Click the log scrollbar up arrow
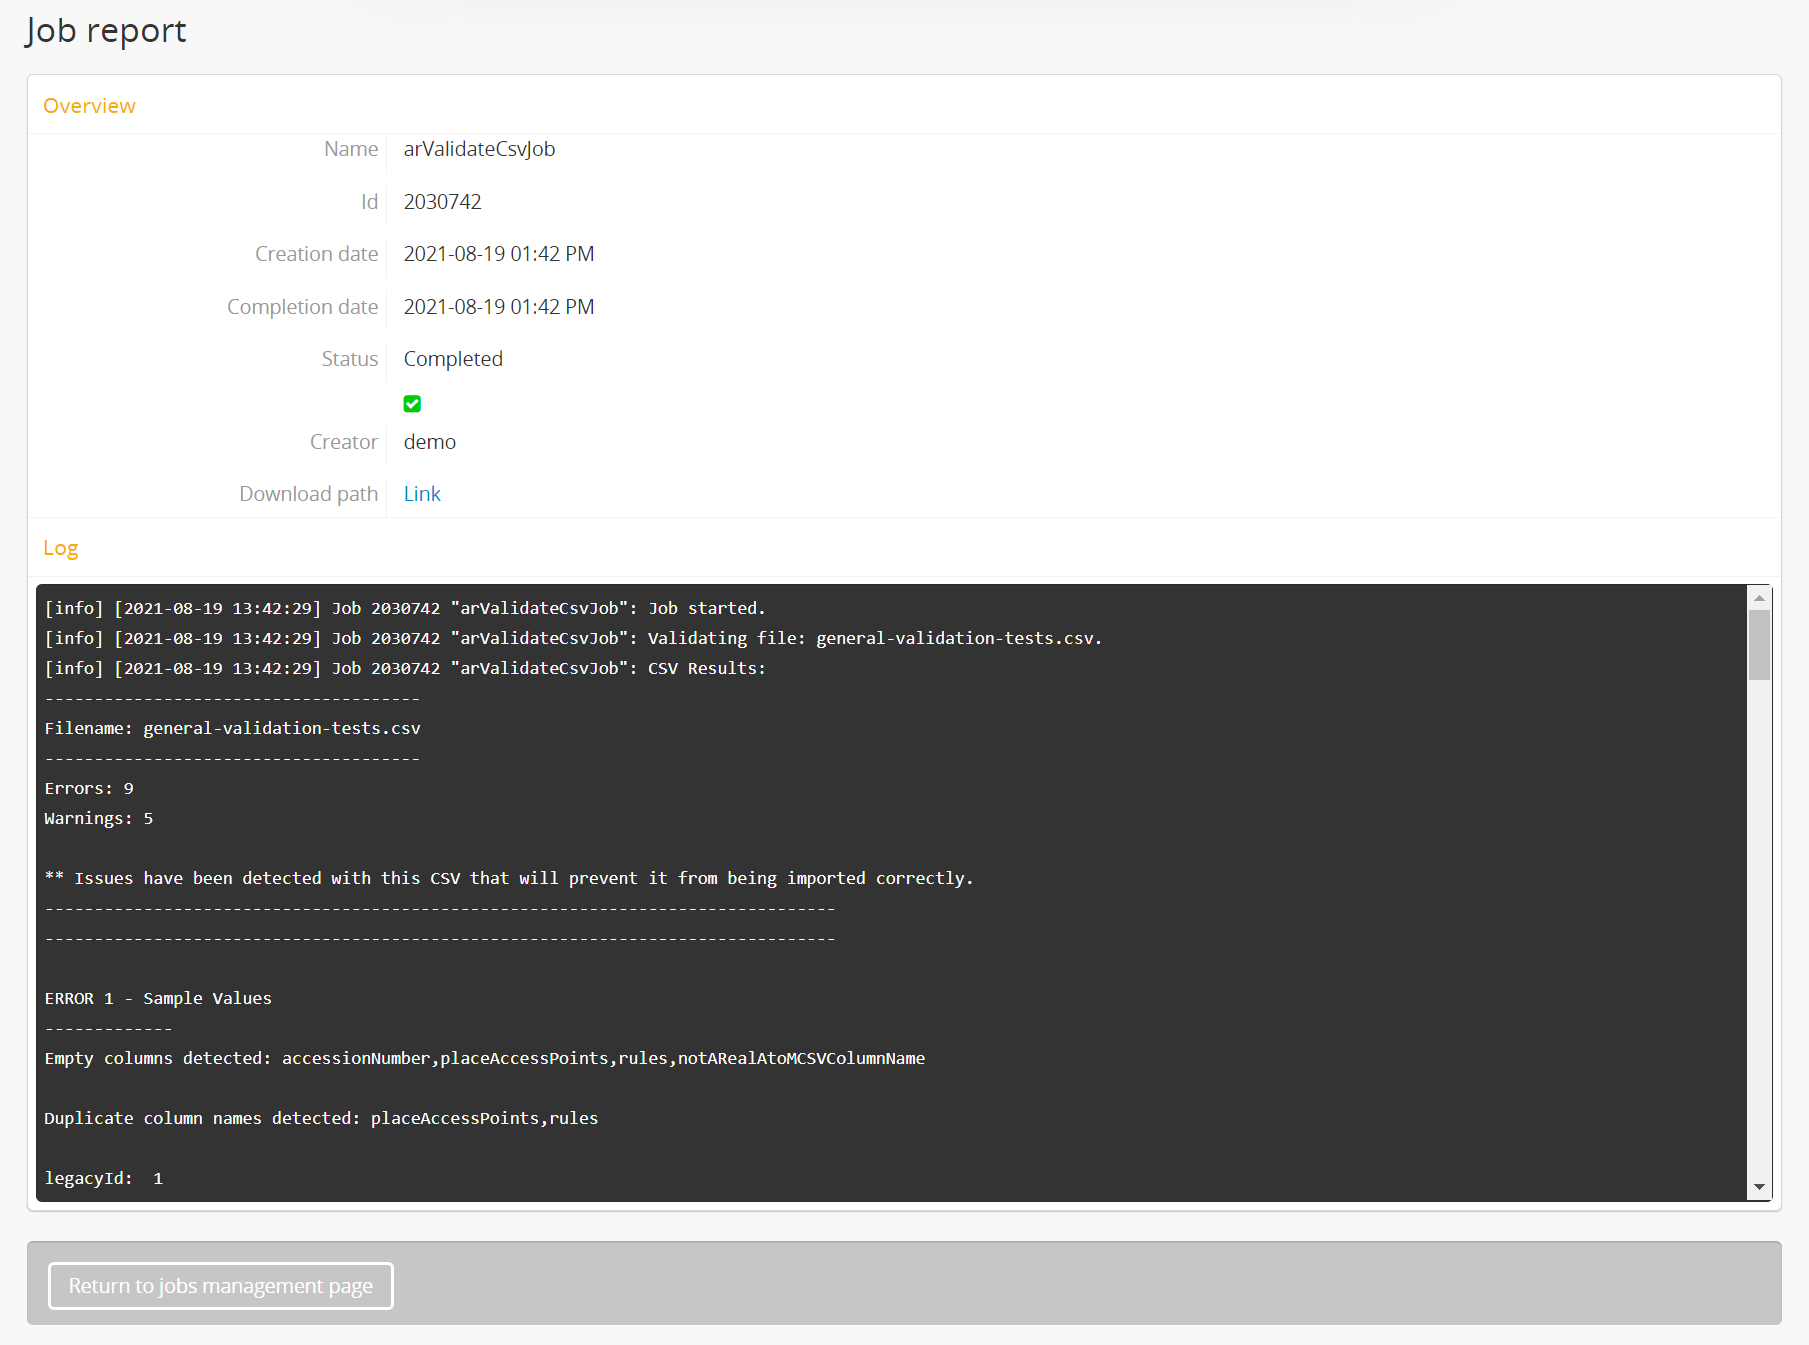The height and width of the screenshot is (1345, 1809). (1759, 598)
